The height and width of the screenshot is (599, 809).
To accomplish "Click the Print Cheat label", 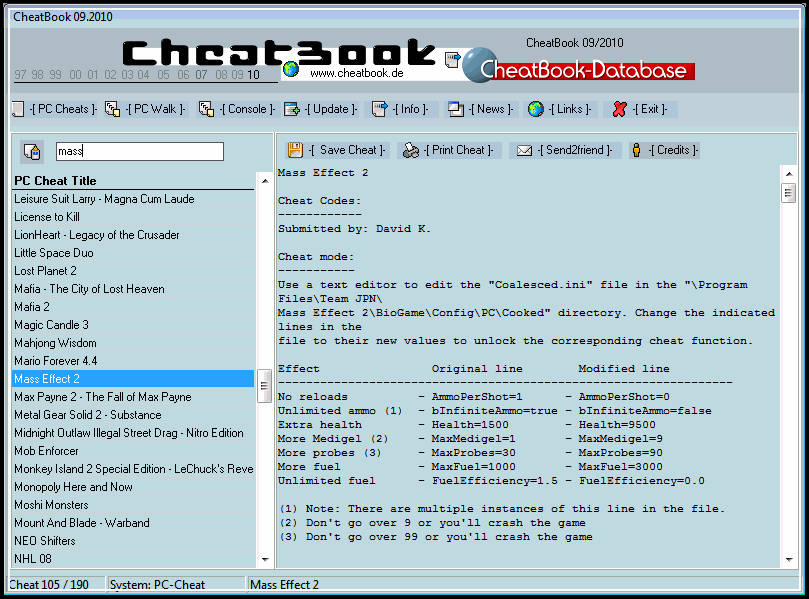I will click(459, 150).
